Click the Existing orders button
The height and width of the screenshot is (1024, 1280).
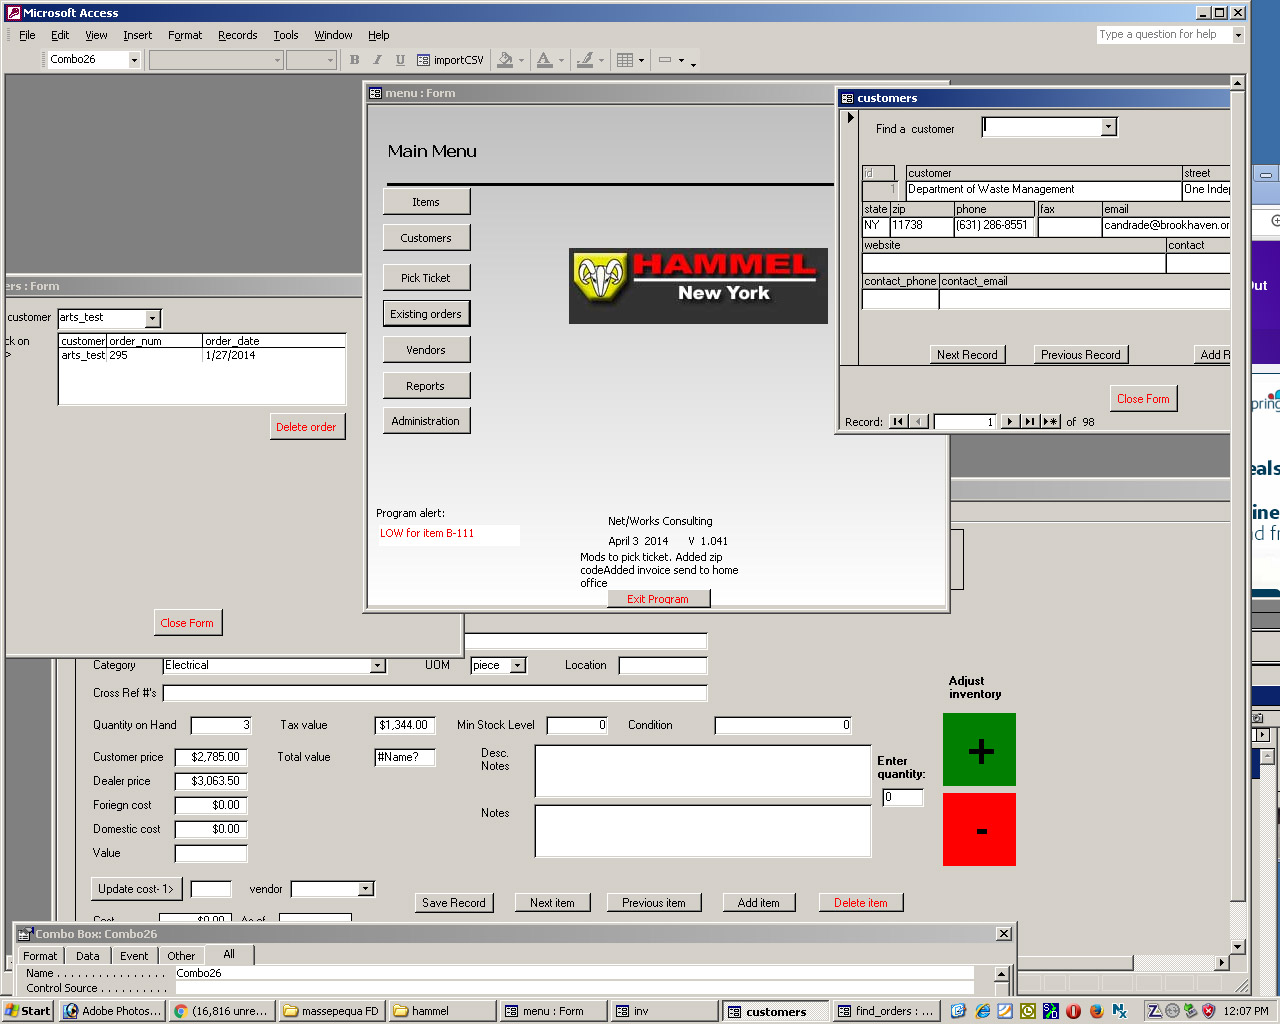(426, 314)
